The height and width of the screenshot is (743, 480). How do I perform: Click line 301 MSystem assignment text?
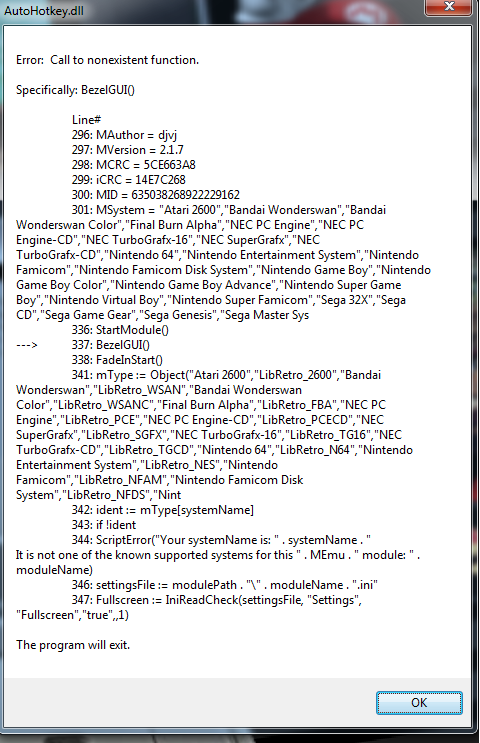(223, 263)
